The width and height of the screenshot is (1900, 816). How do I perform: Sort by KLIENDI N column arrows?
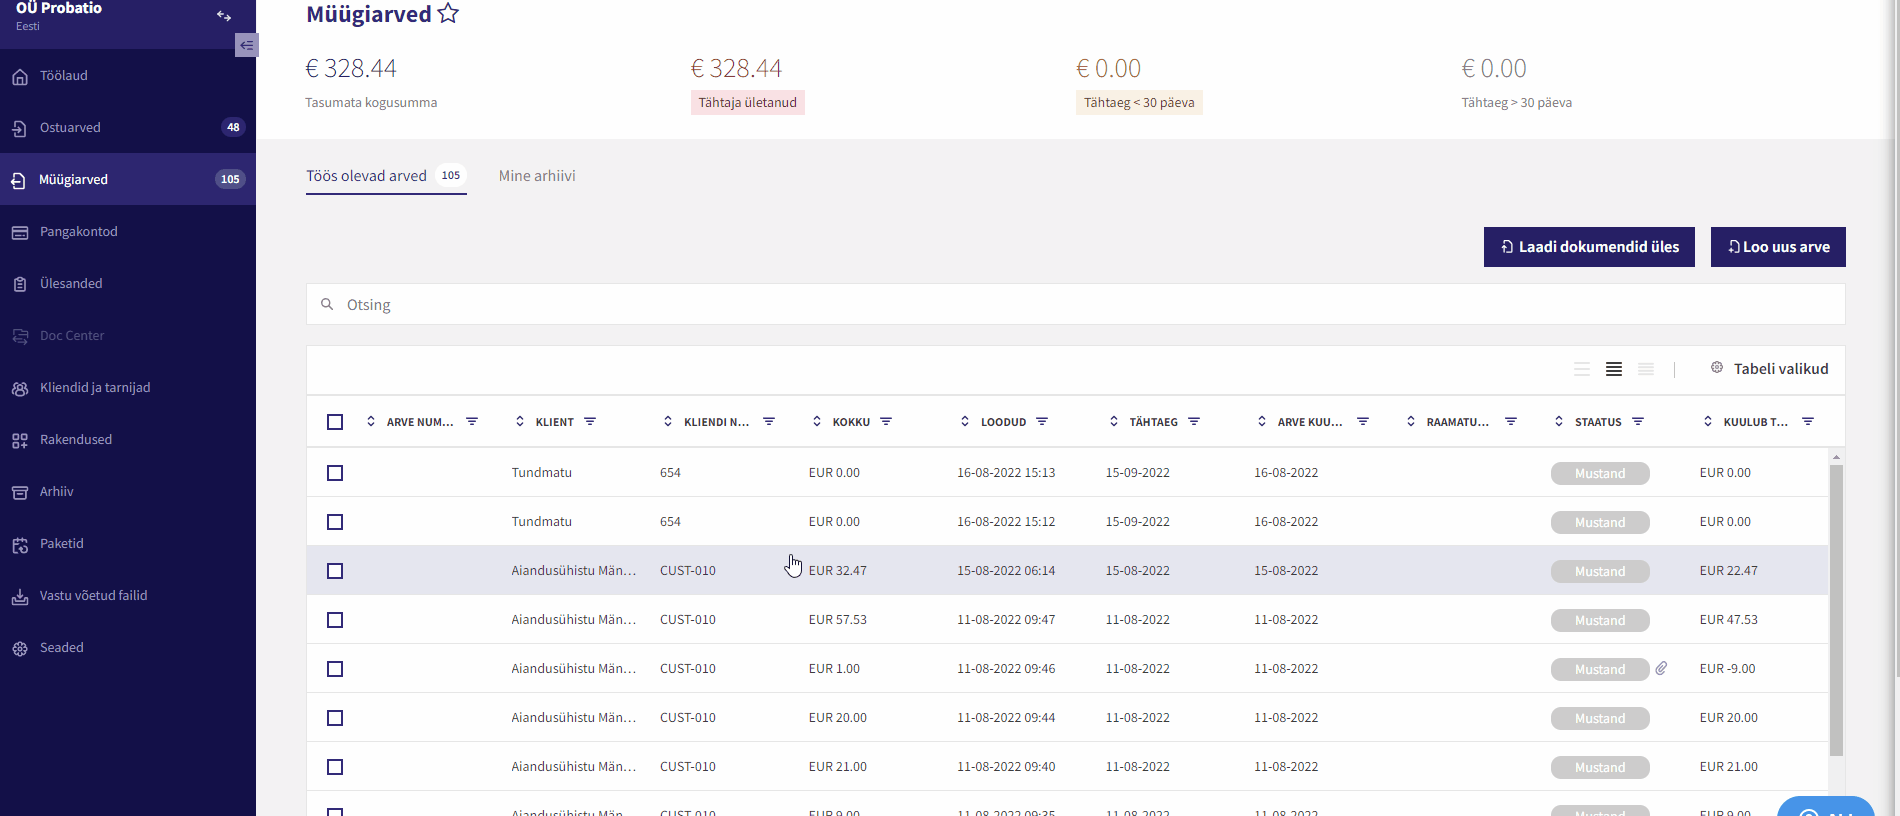(668, 422)
